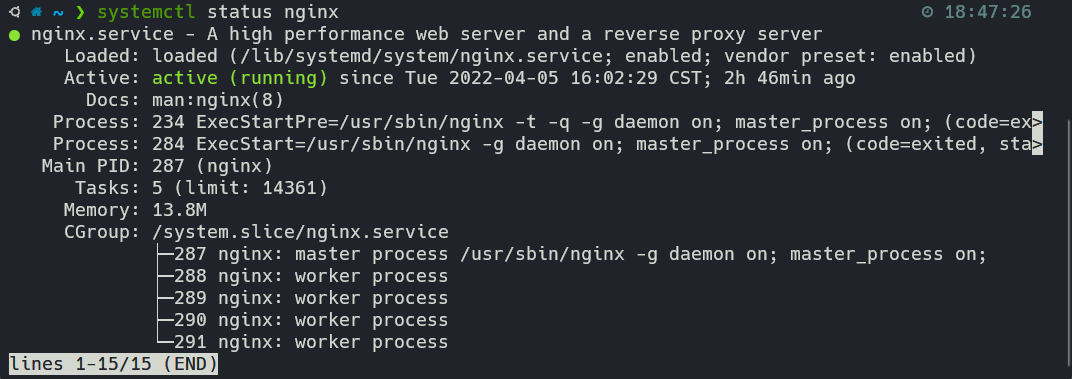This screenshot has width=1072, height=379.
Task: Click the timestamp 18:47:26
Action: coord(988,13)
